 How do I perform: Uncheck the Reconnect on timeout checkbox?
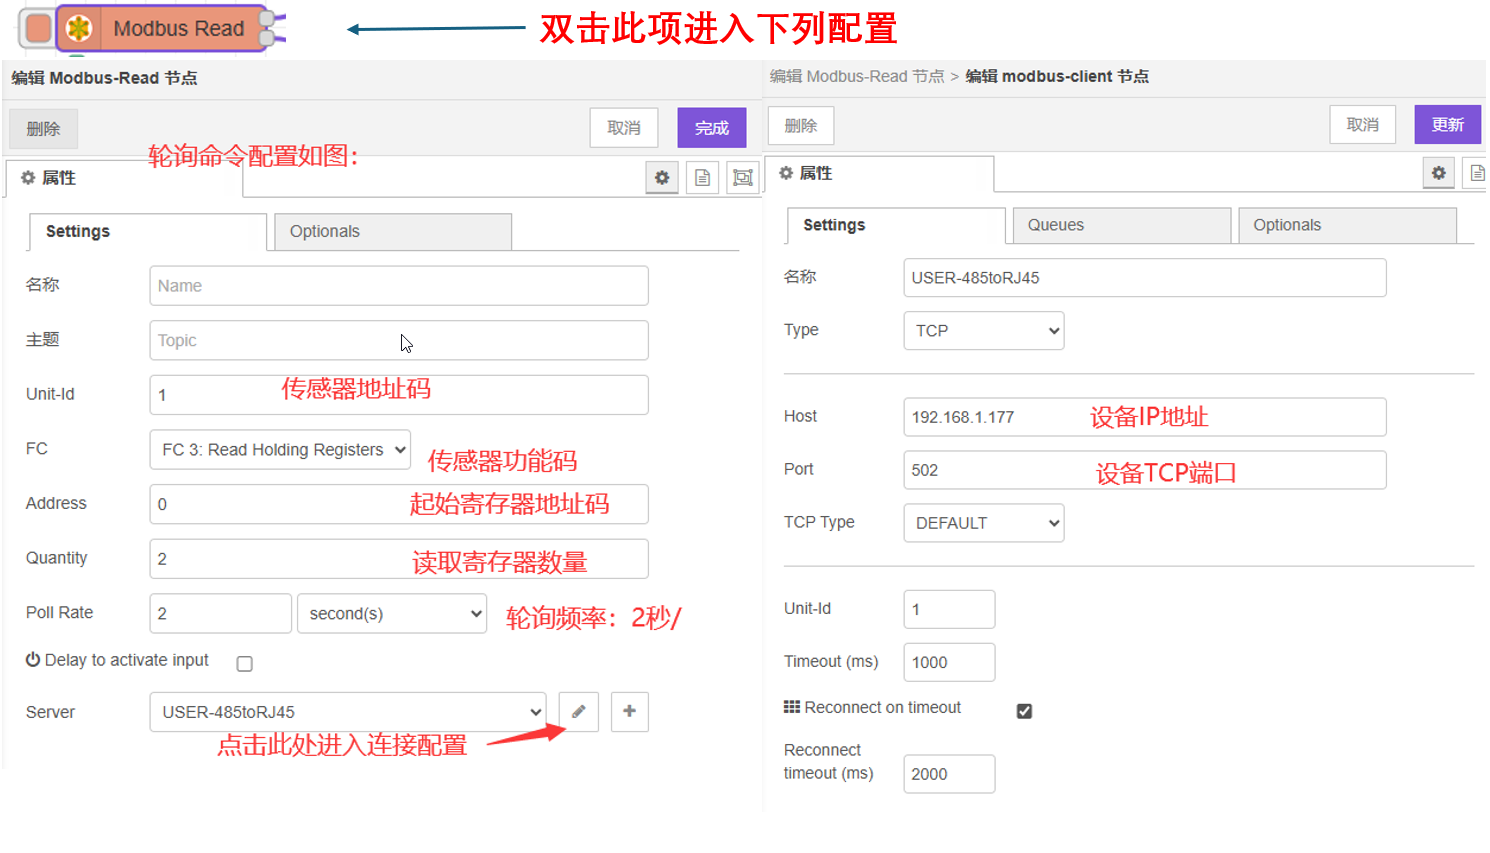coord(1024,711)
